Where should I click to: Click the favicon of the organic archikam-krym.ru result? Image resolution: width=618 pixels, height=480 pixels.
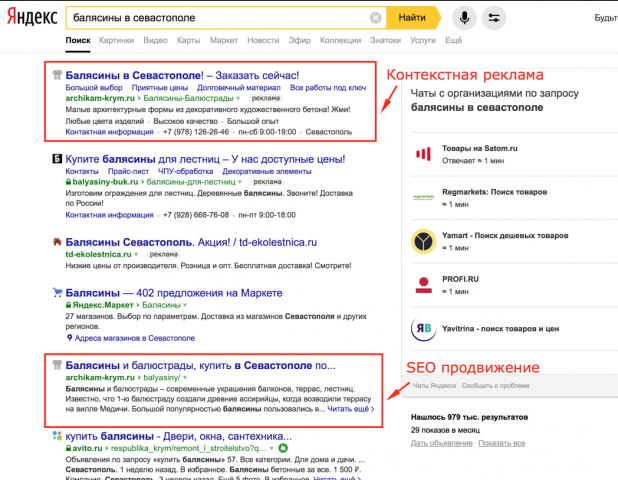[57, 365]
